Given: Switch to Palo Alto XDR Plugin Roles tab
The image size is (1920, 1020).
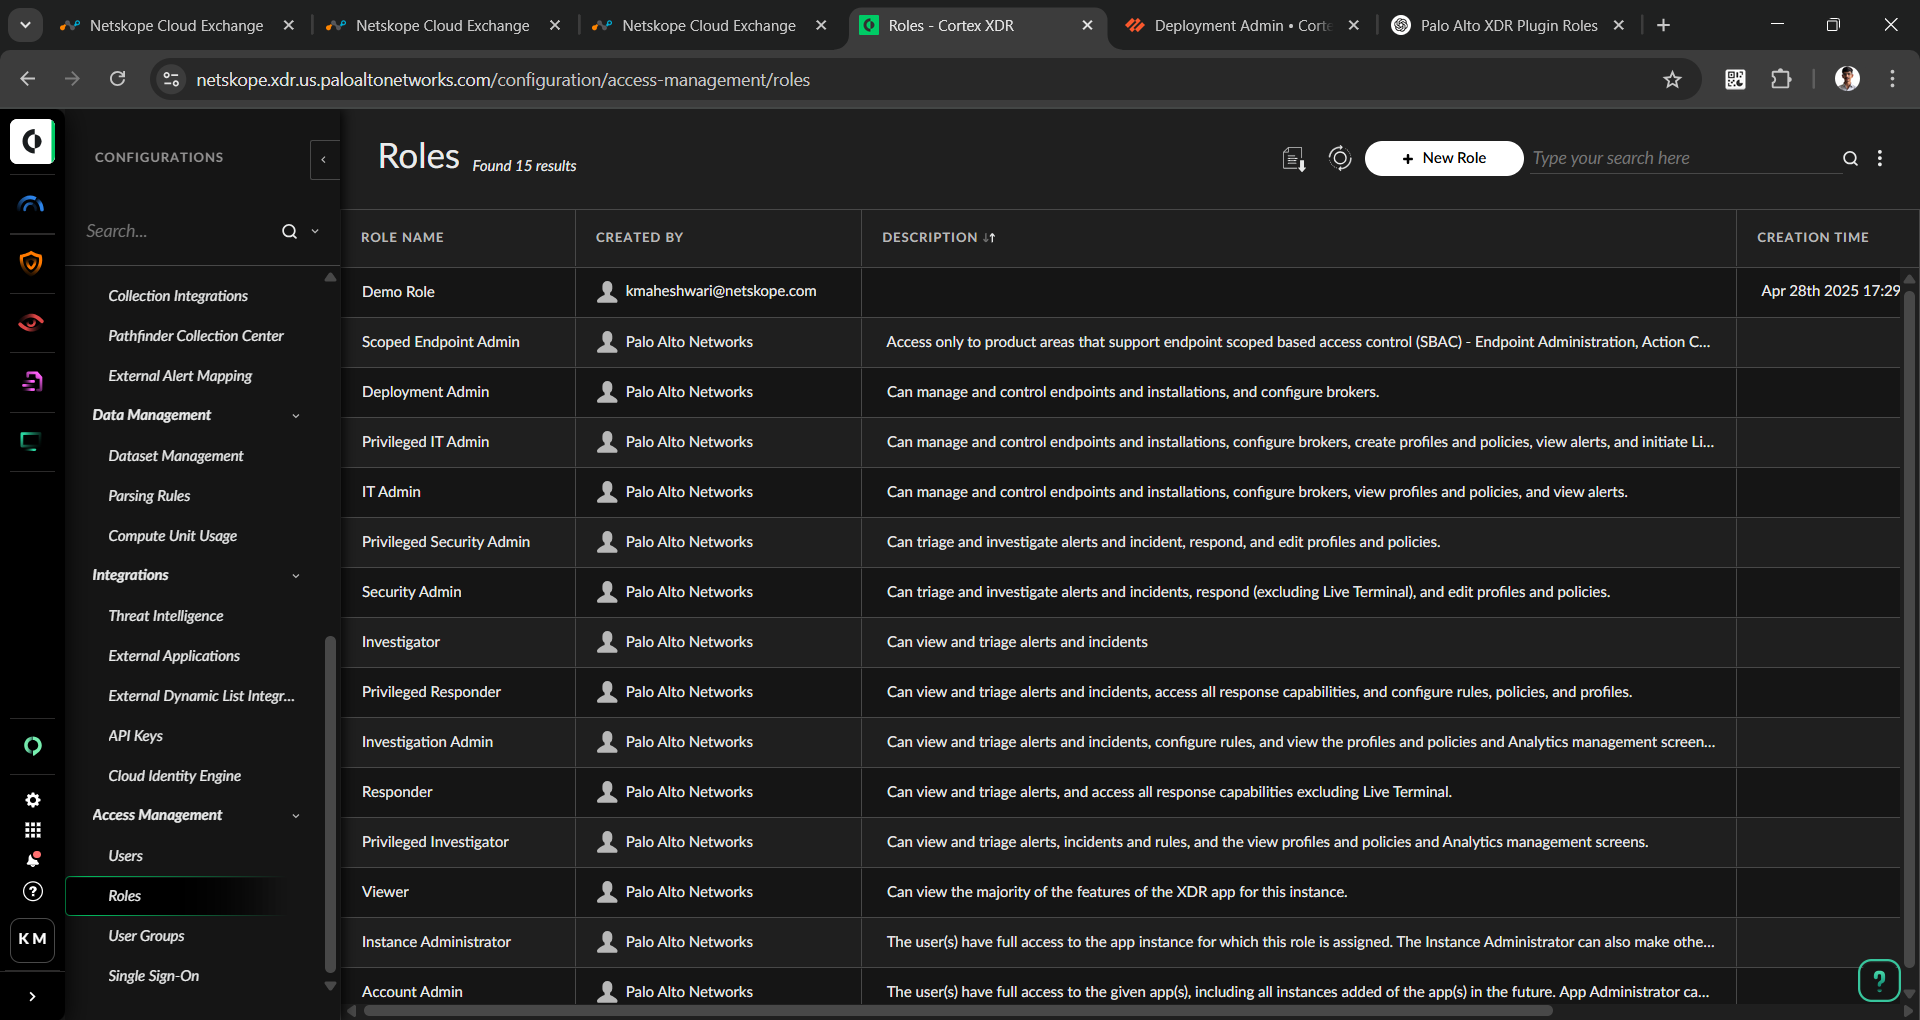Looking at the screenshot, I should point(1509,26).
